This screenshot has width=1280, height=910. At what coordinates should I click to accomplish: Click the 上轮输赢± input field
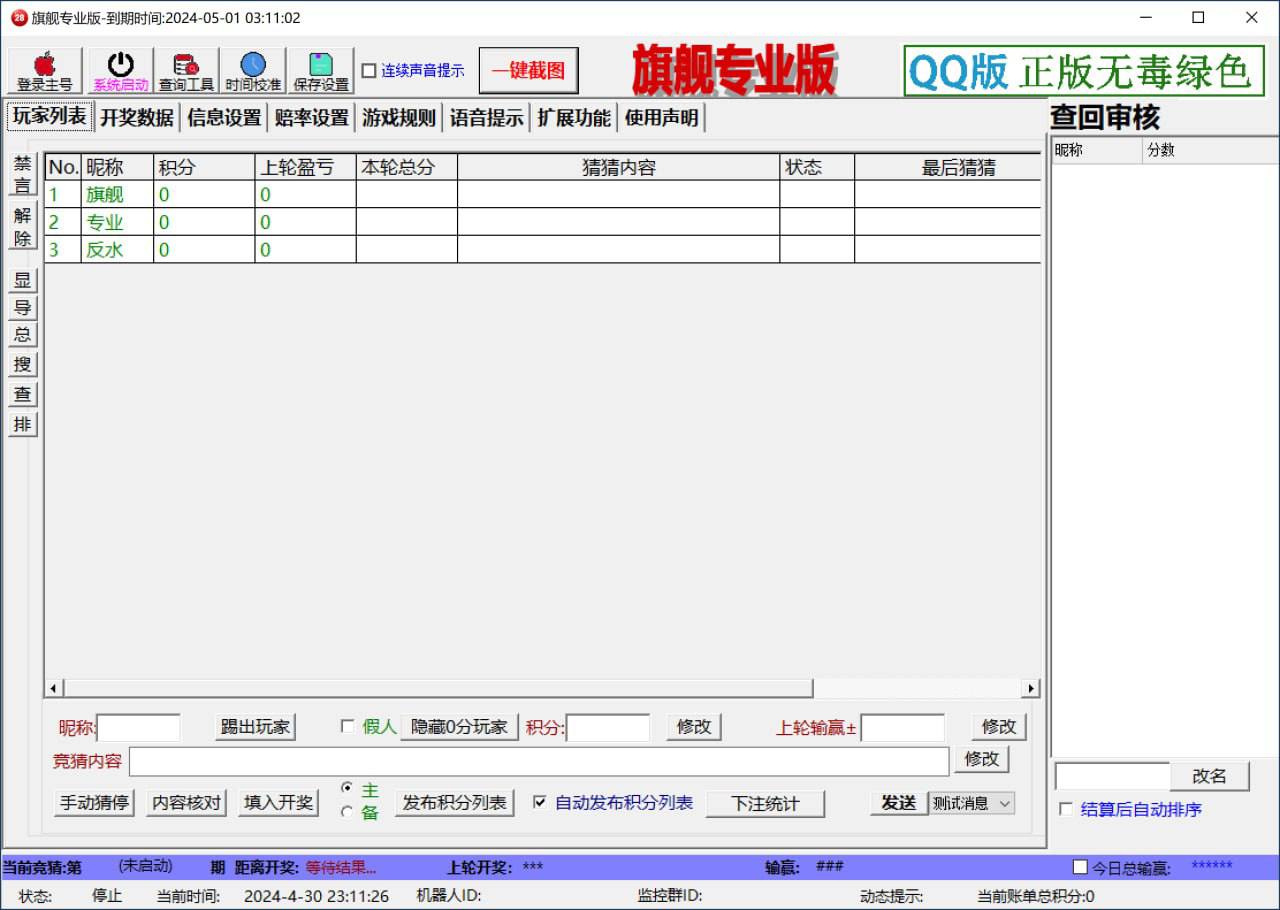pos(903,728)
